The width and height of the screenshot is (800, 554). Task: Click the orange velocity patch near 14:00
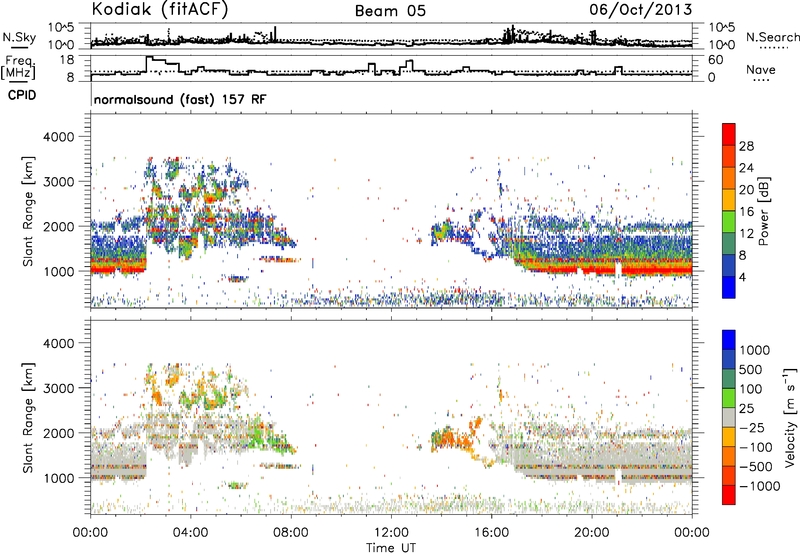449,439
